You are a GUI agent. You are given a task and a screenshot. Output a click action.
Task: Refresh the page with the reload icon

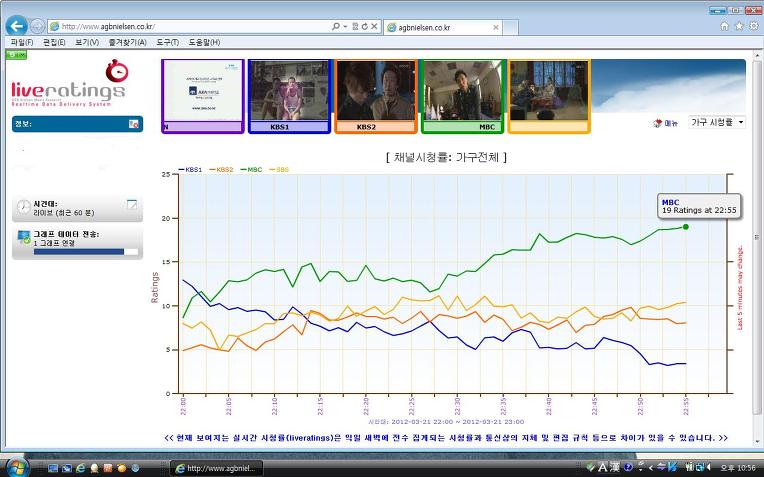[364, 26]
